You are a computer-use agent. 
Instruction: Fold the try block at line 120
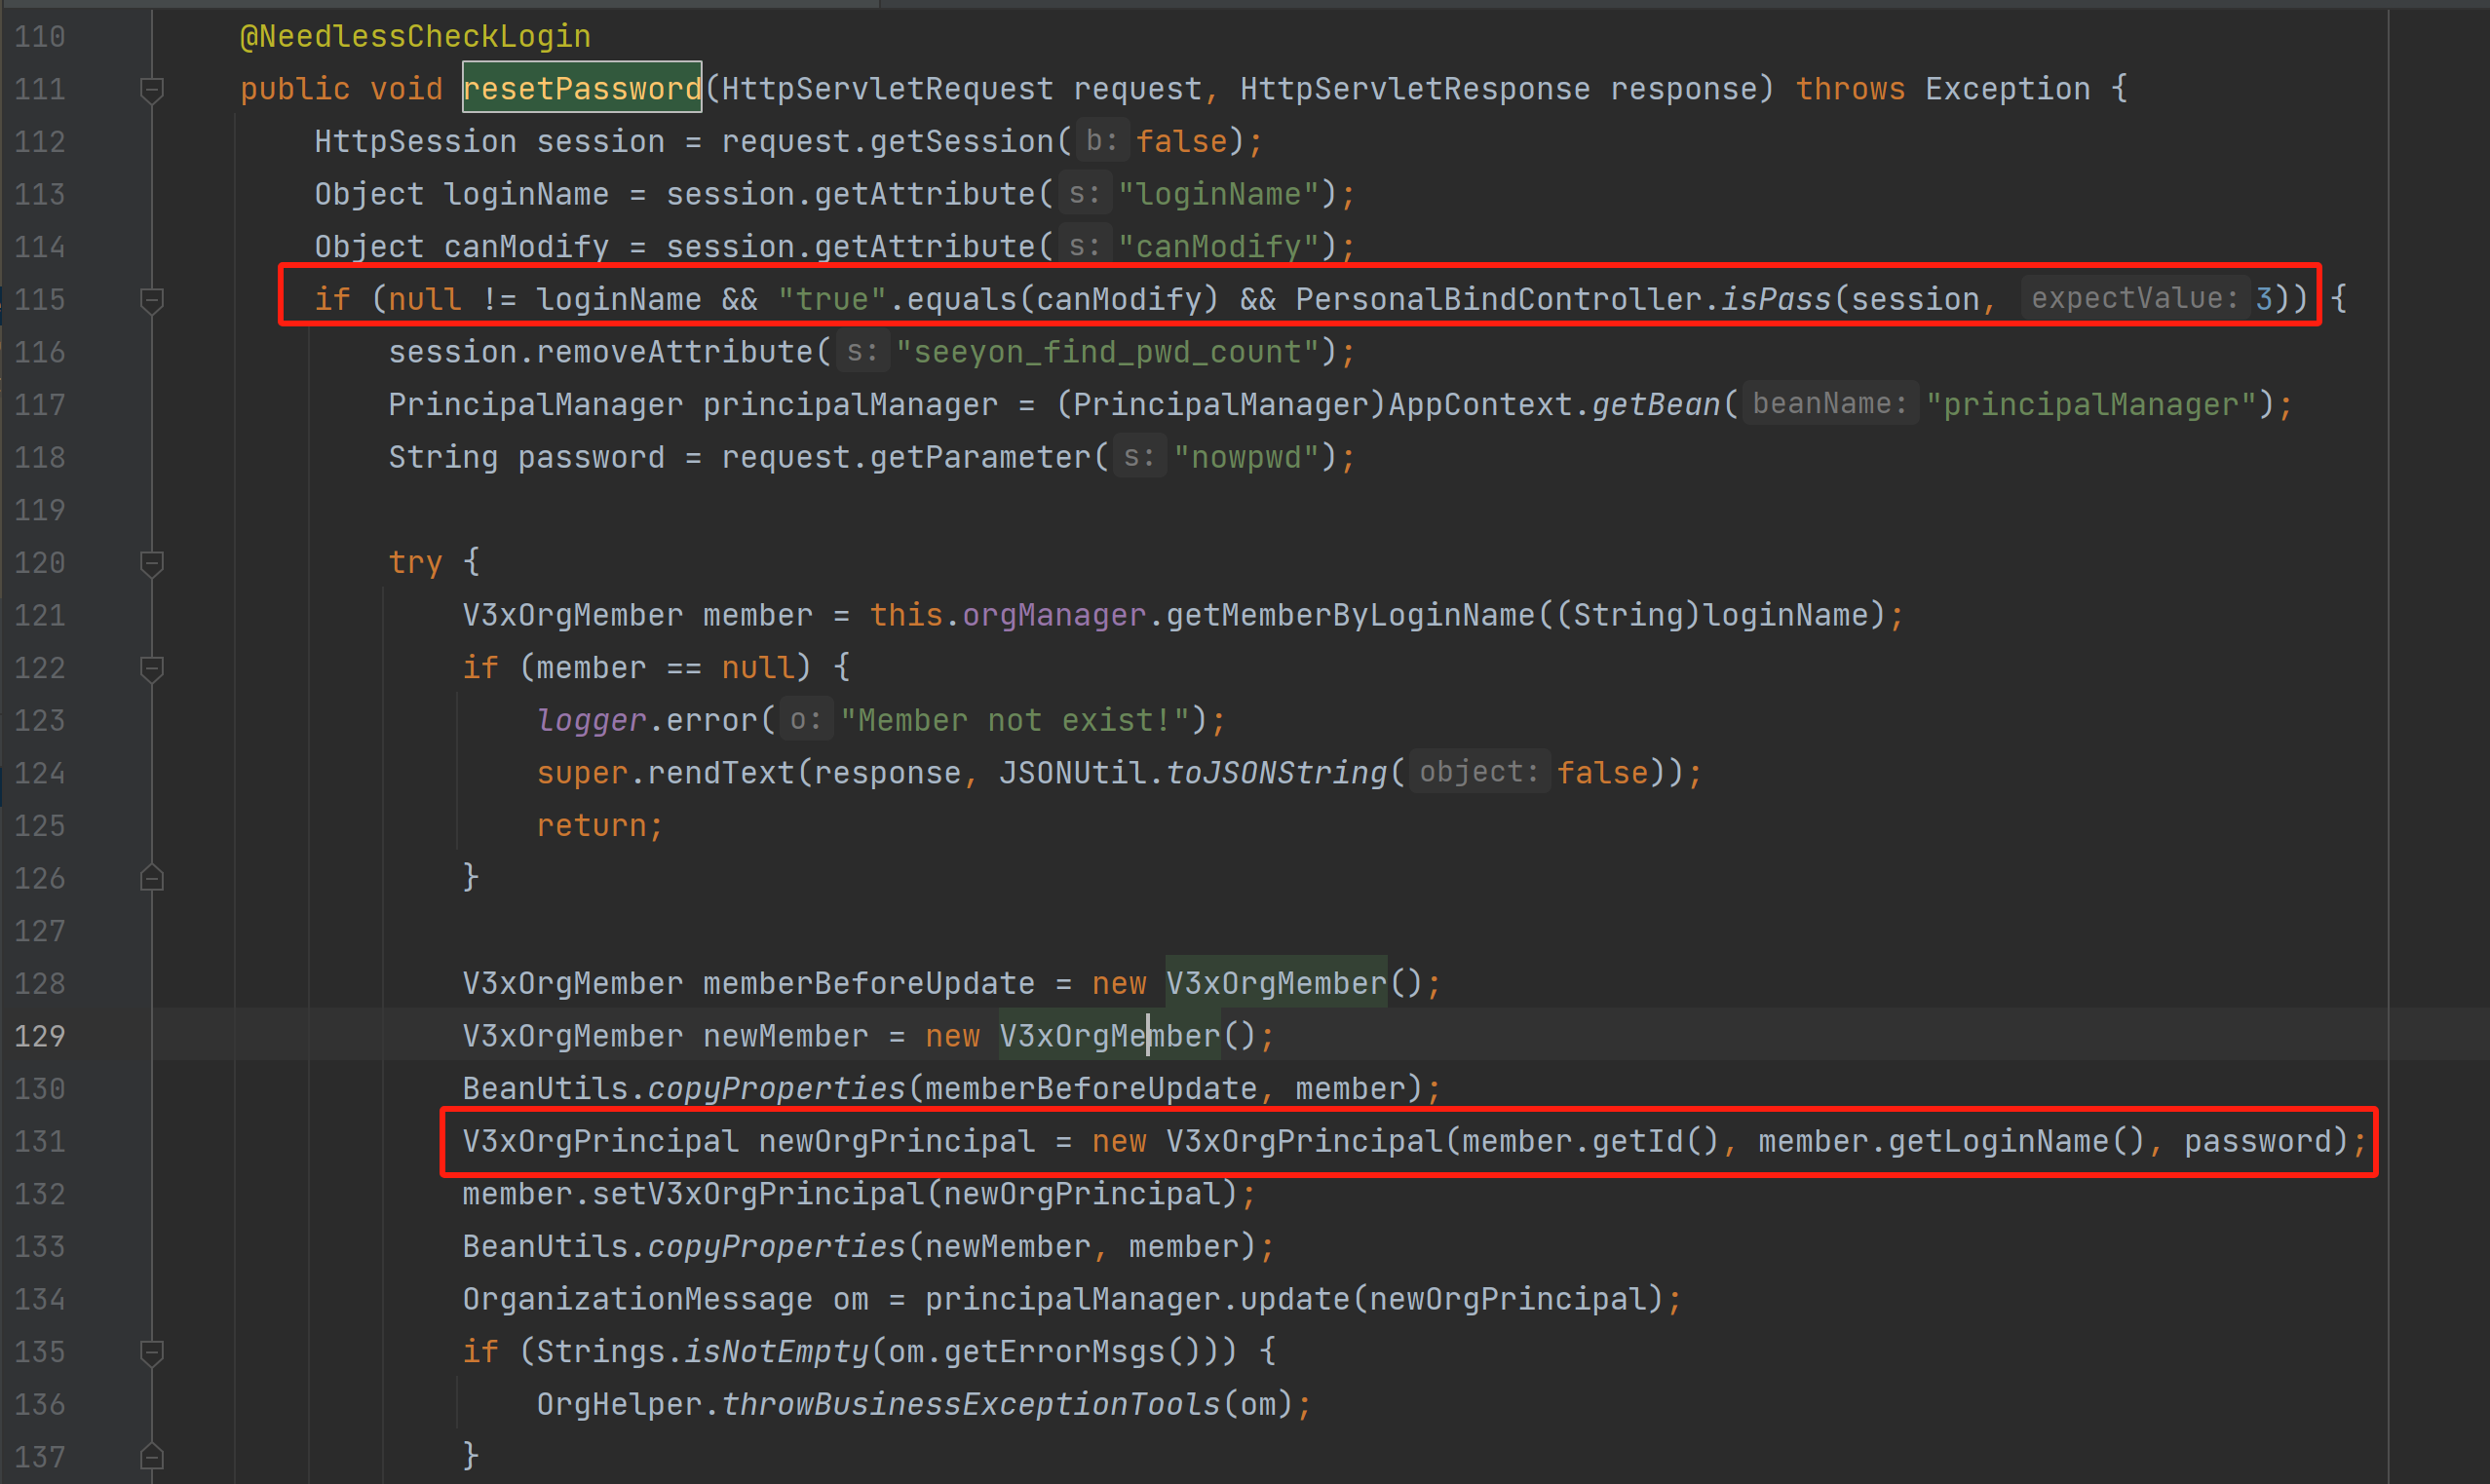click(152, 563)
